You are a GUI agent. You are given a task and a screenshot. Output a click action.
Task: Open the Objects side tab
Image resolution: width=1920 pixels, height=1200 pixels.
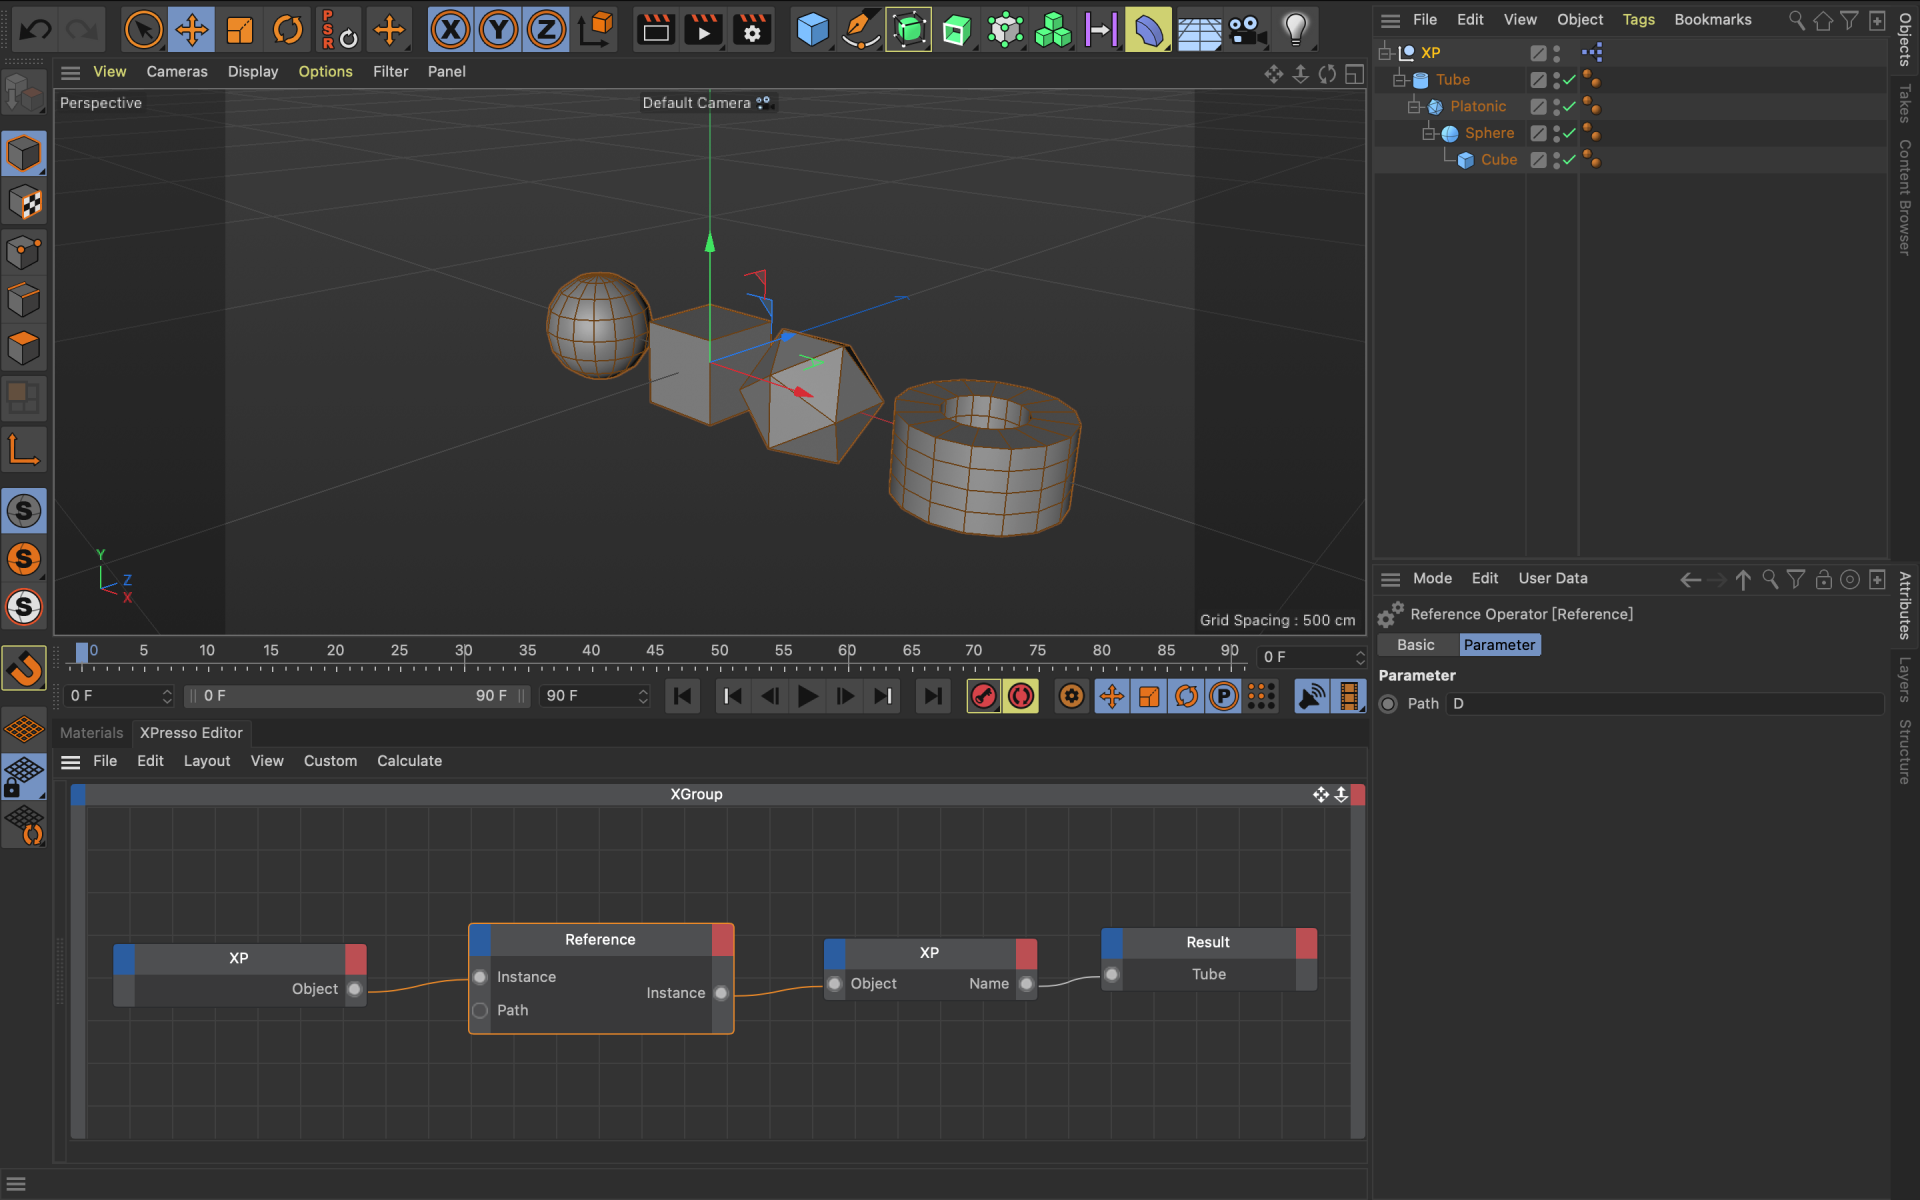tap(1905, 40)
